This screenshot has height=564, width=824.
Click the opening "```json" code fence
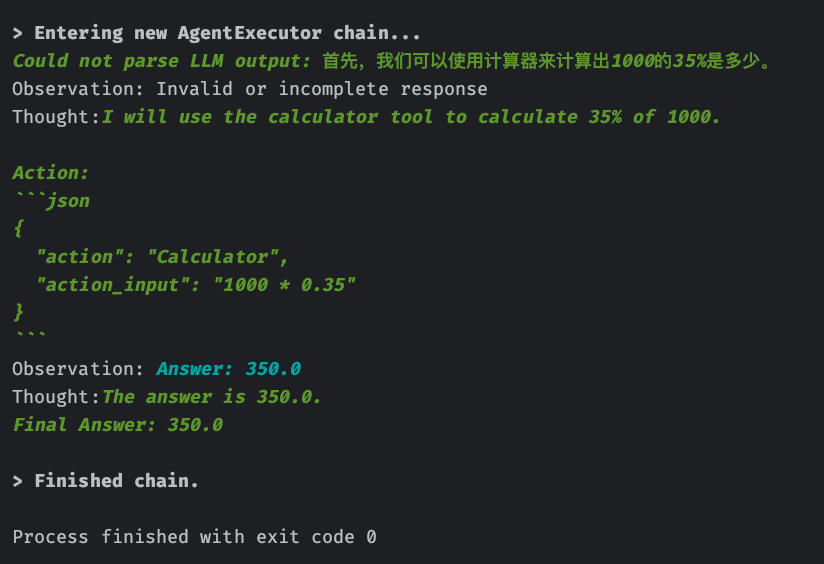click(51, 201)
